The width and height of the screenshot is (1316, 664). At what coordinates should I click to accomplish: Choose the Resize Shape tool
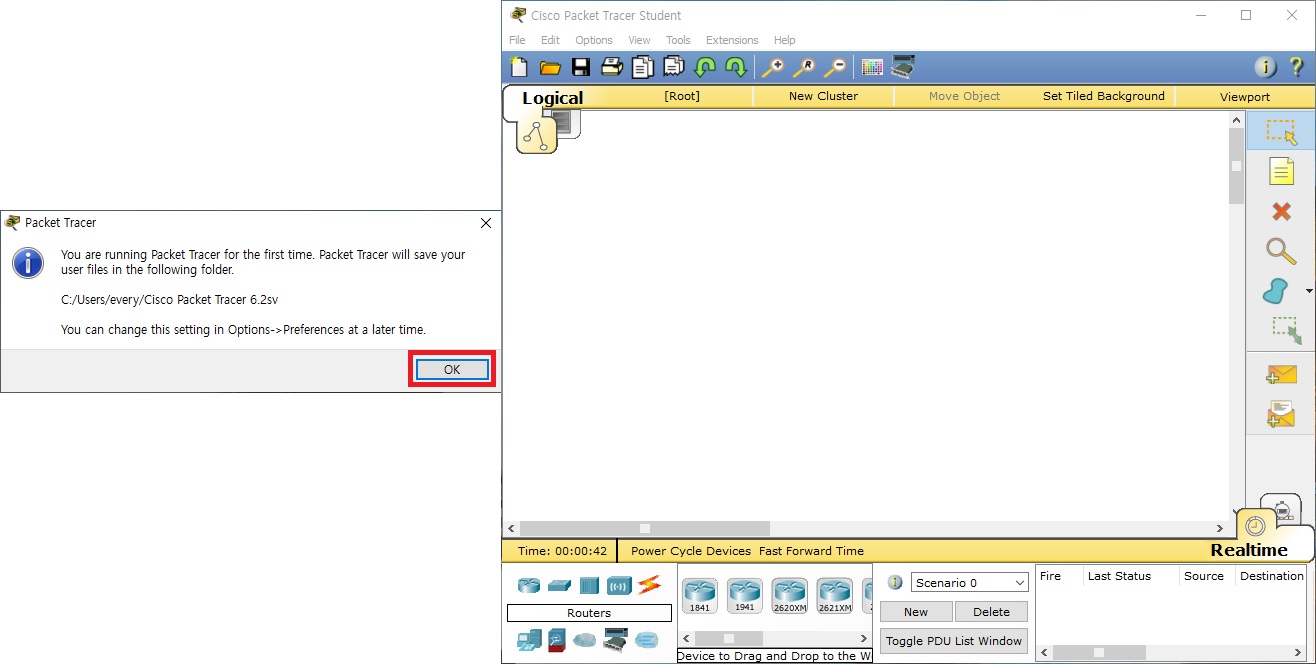(x=1286, y=331)
